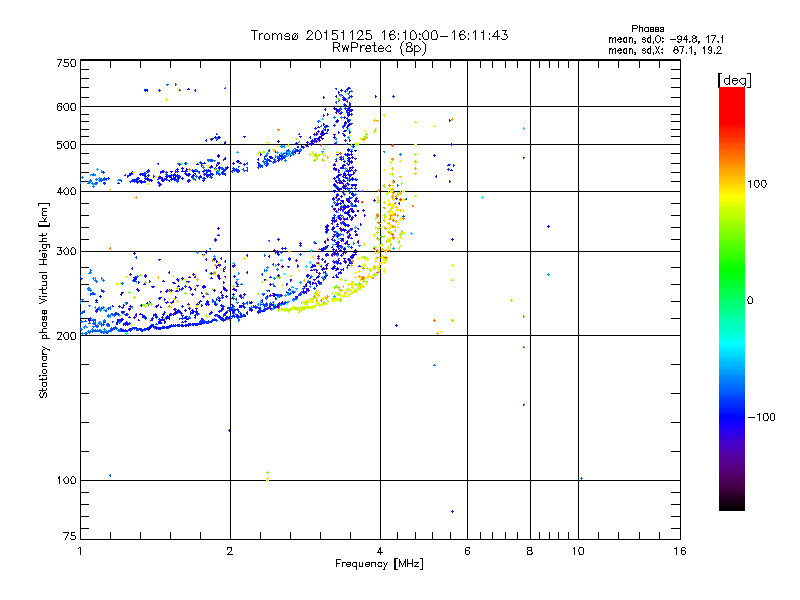This screenshot has height=600, width=800.
Task: Click the x-axis label '6'
Action: click(467, 551)
